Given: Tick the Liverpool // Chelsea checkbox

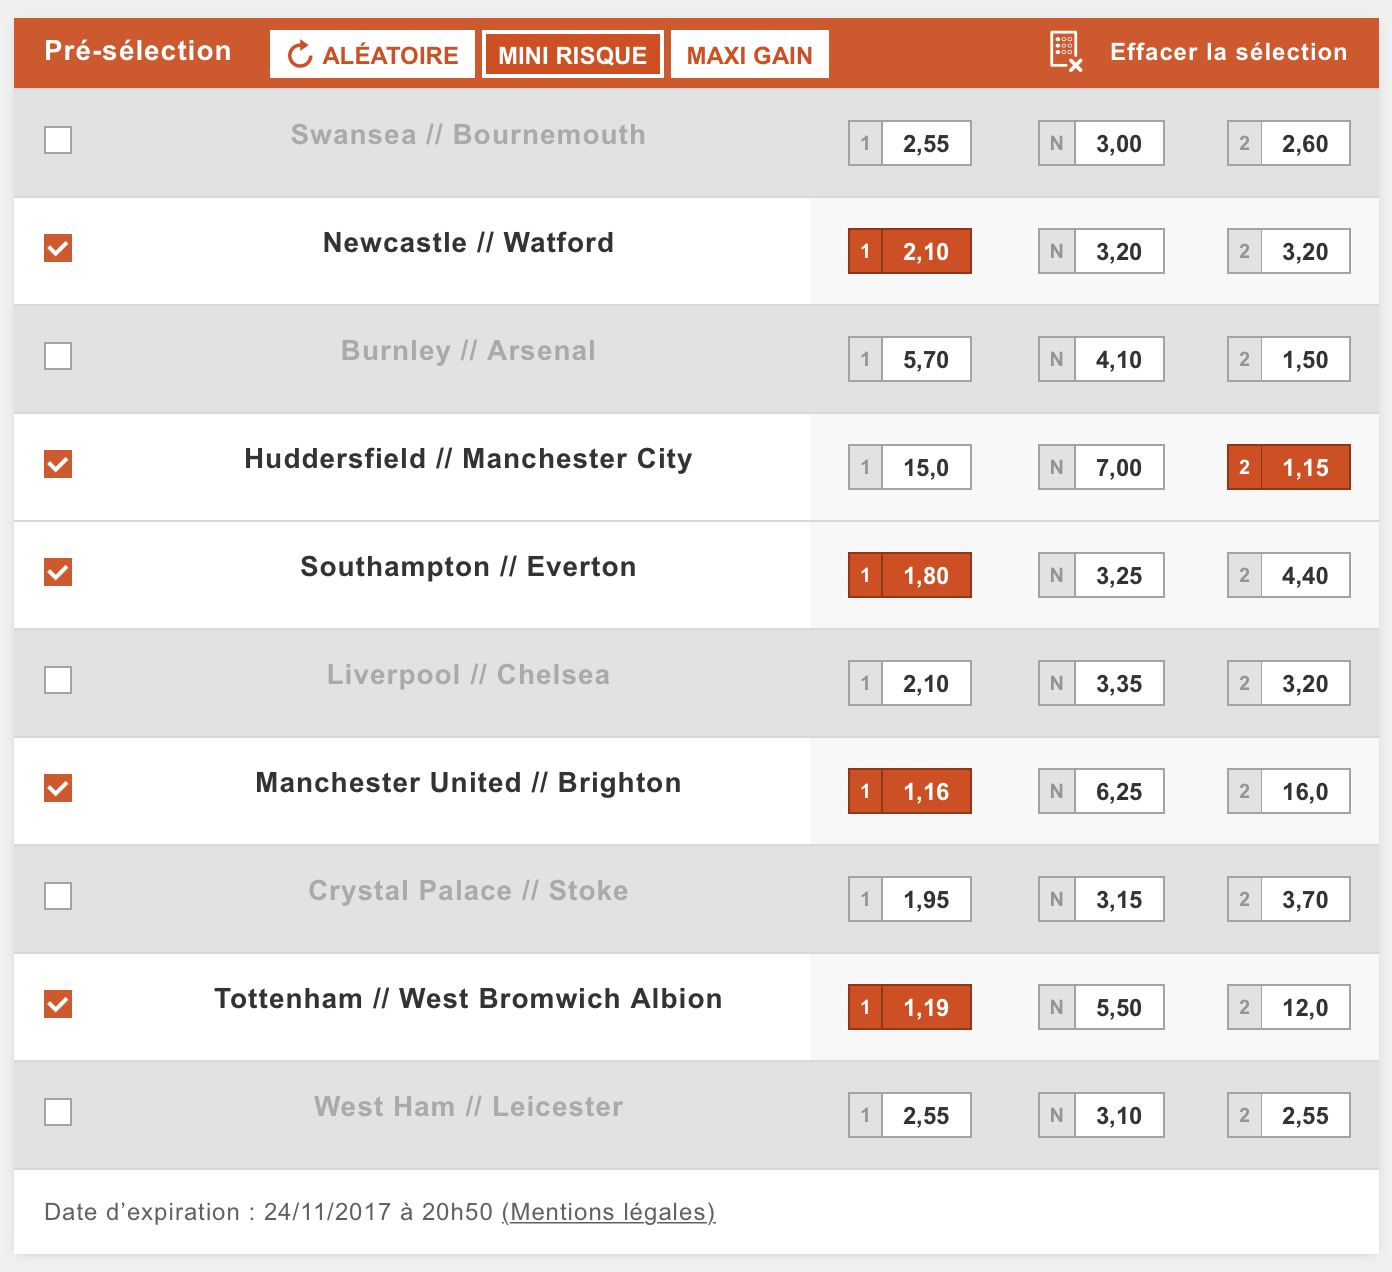Looking at the screenshot, I should tap(58, 680).
